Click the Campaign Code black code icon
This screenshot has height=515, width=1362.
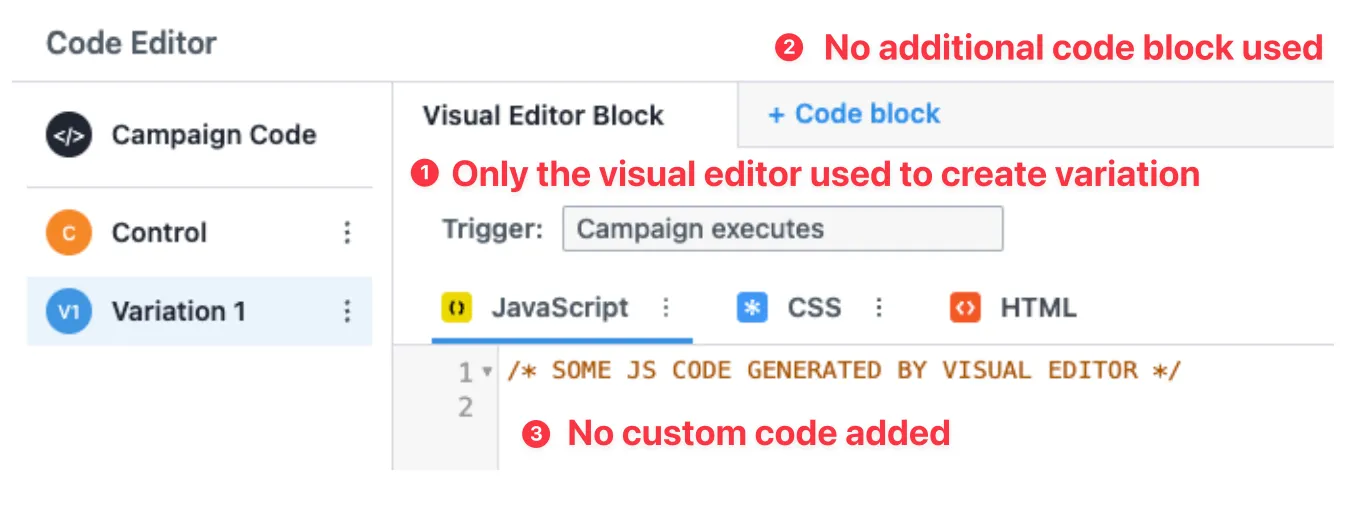point(68,135)
